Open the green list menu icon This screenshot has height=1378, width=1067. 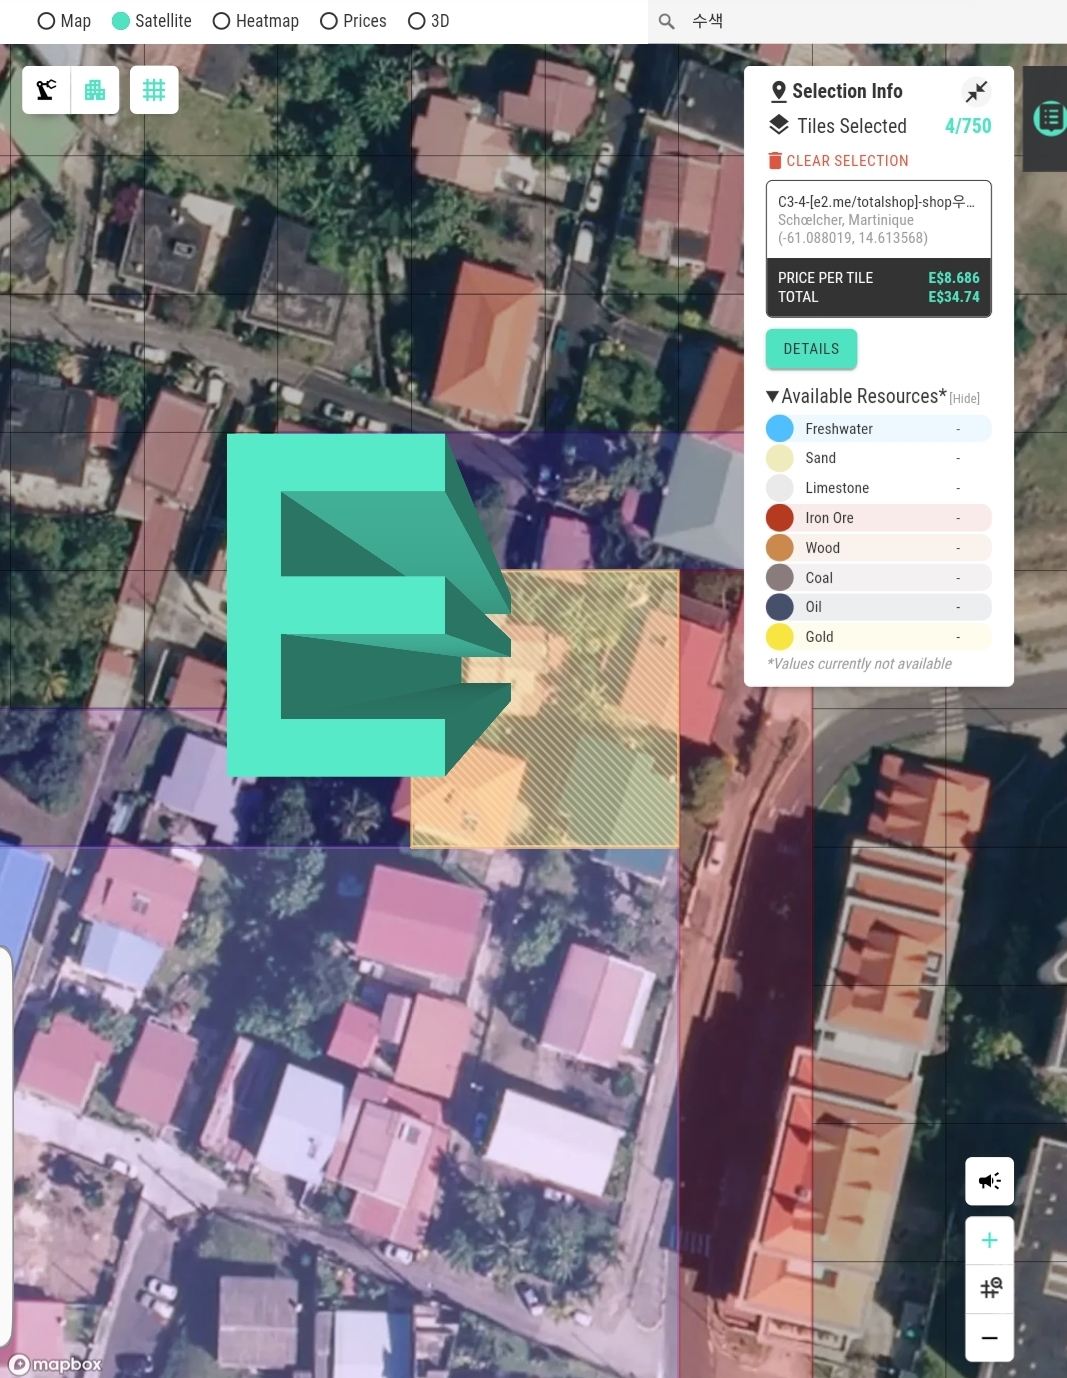pos(1050,118)
